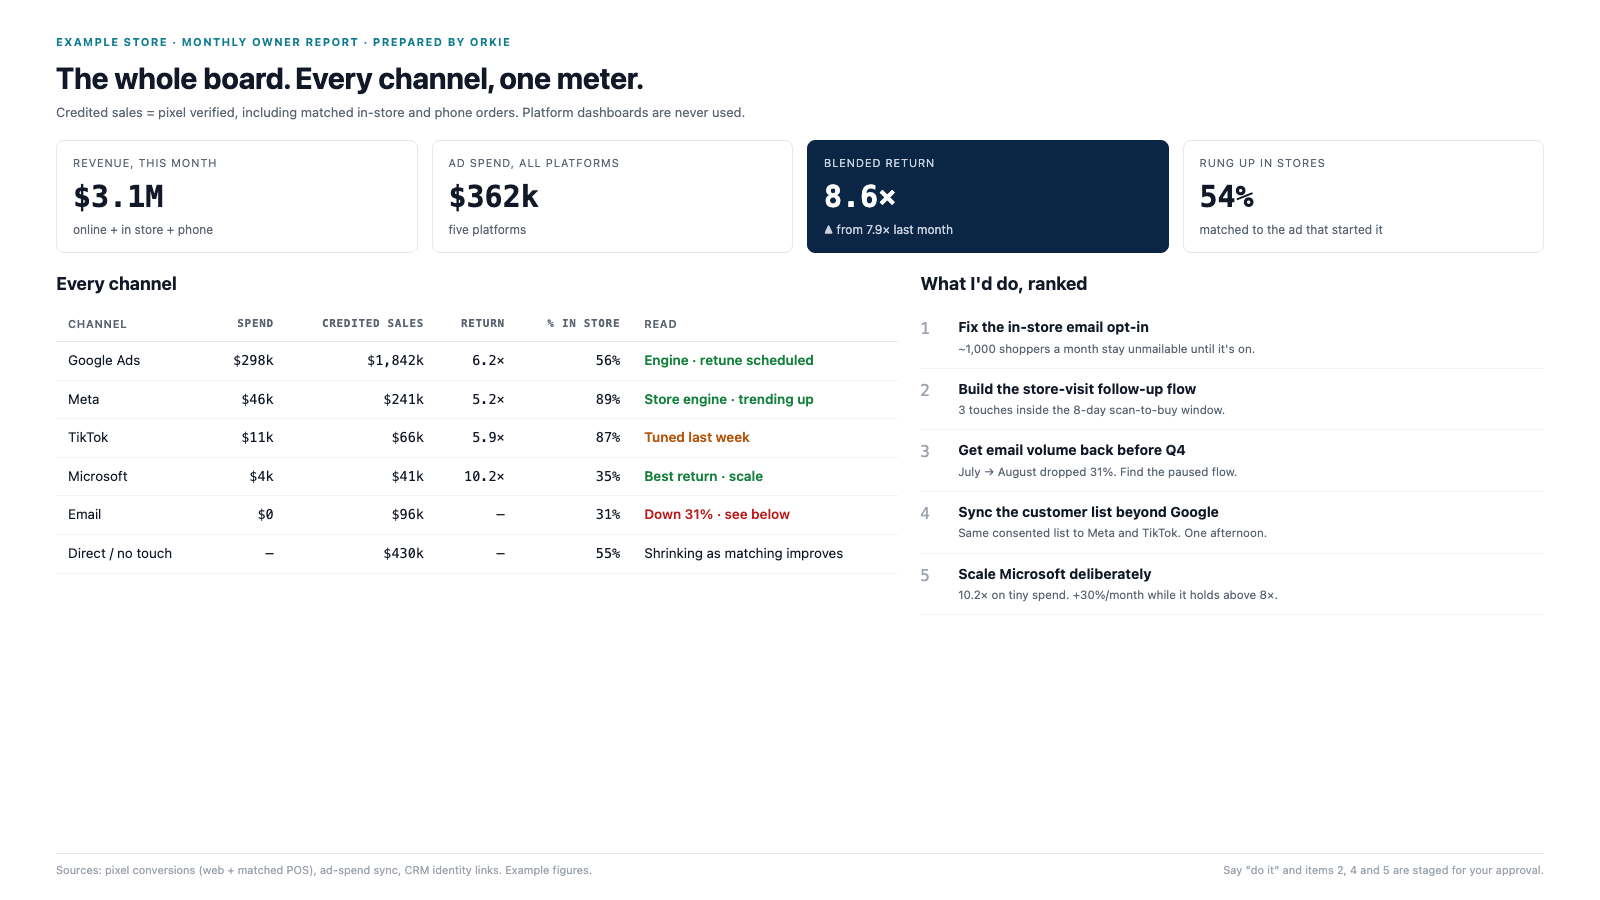Click 'Engine · retune scheduled' status

729,361
